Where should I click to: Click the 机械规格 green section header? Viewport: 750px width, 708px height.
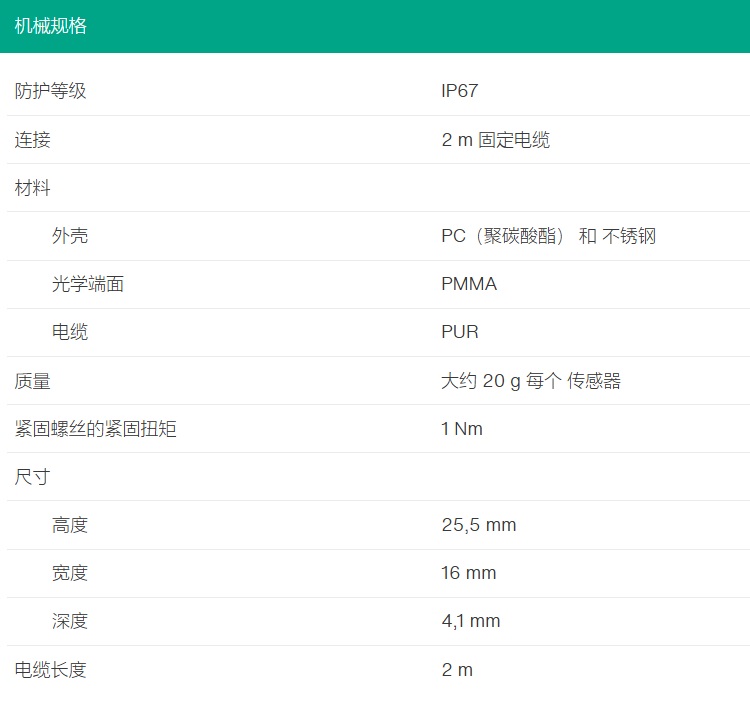pyautogui.click(x=51, y=26)
